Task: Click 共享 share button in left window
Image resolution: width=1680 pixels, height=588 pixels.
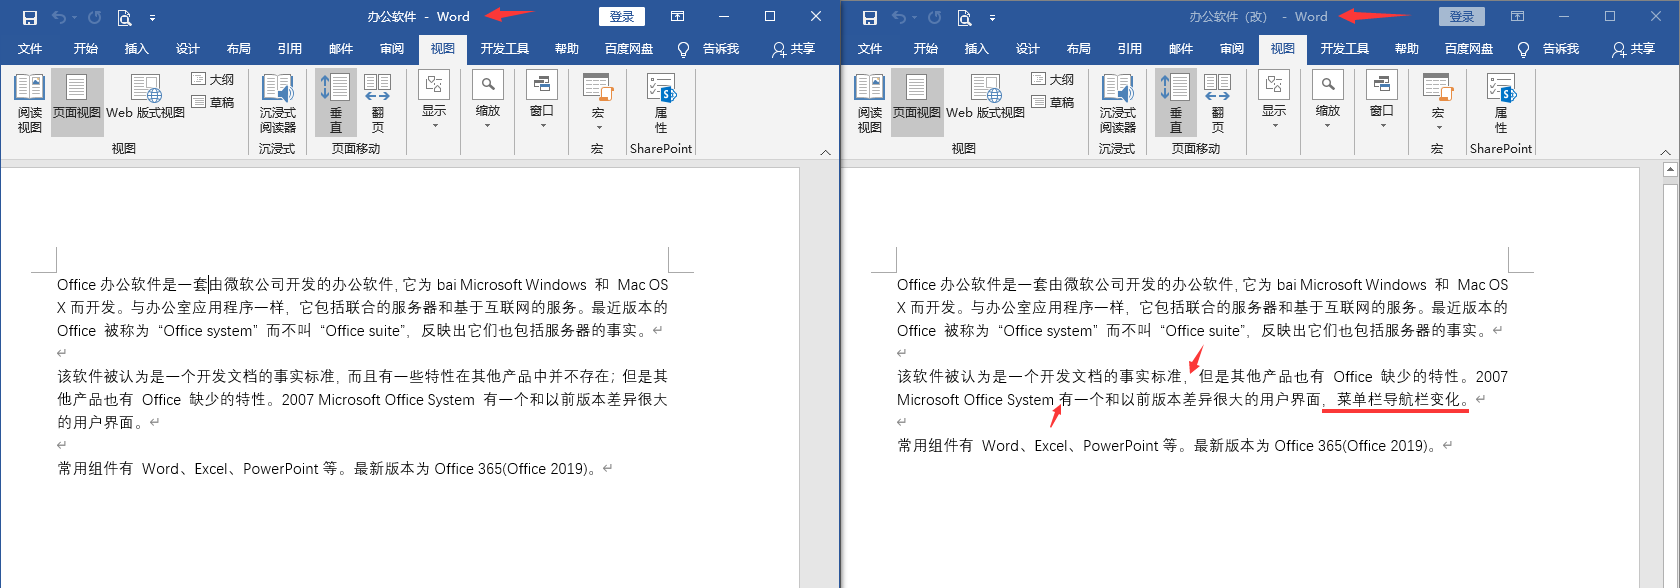Action: pyautogui.click(x=793, y=48)
